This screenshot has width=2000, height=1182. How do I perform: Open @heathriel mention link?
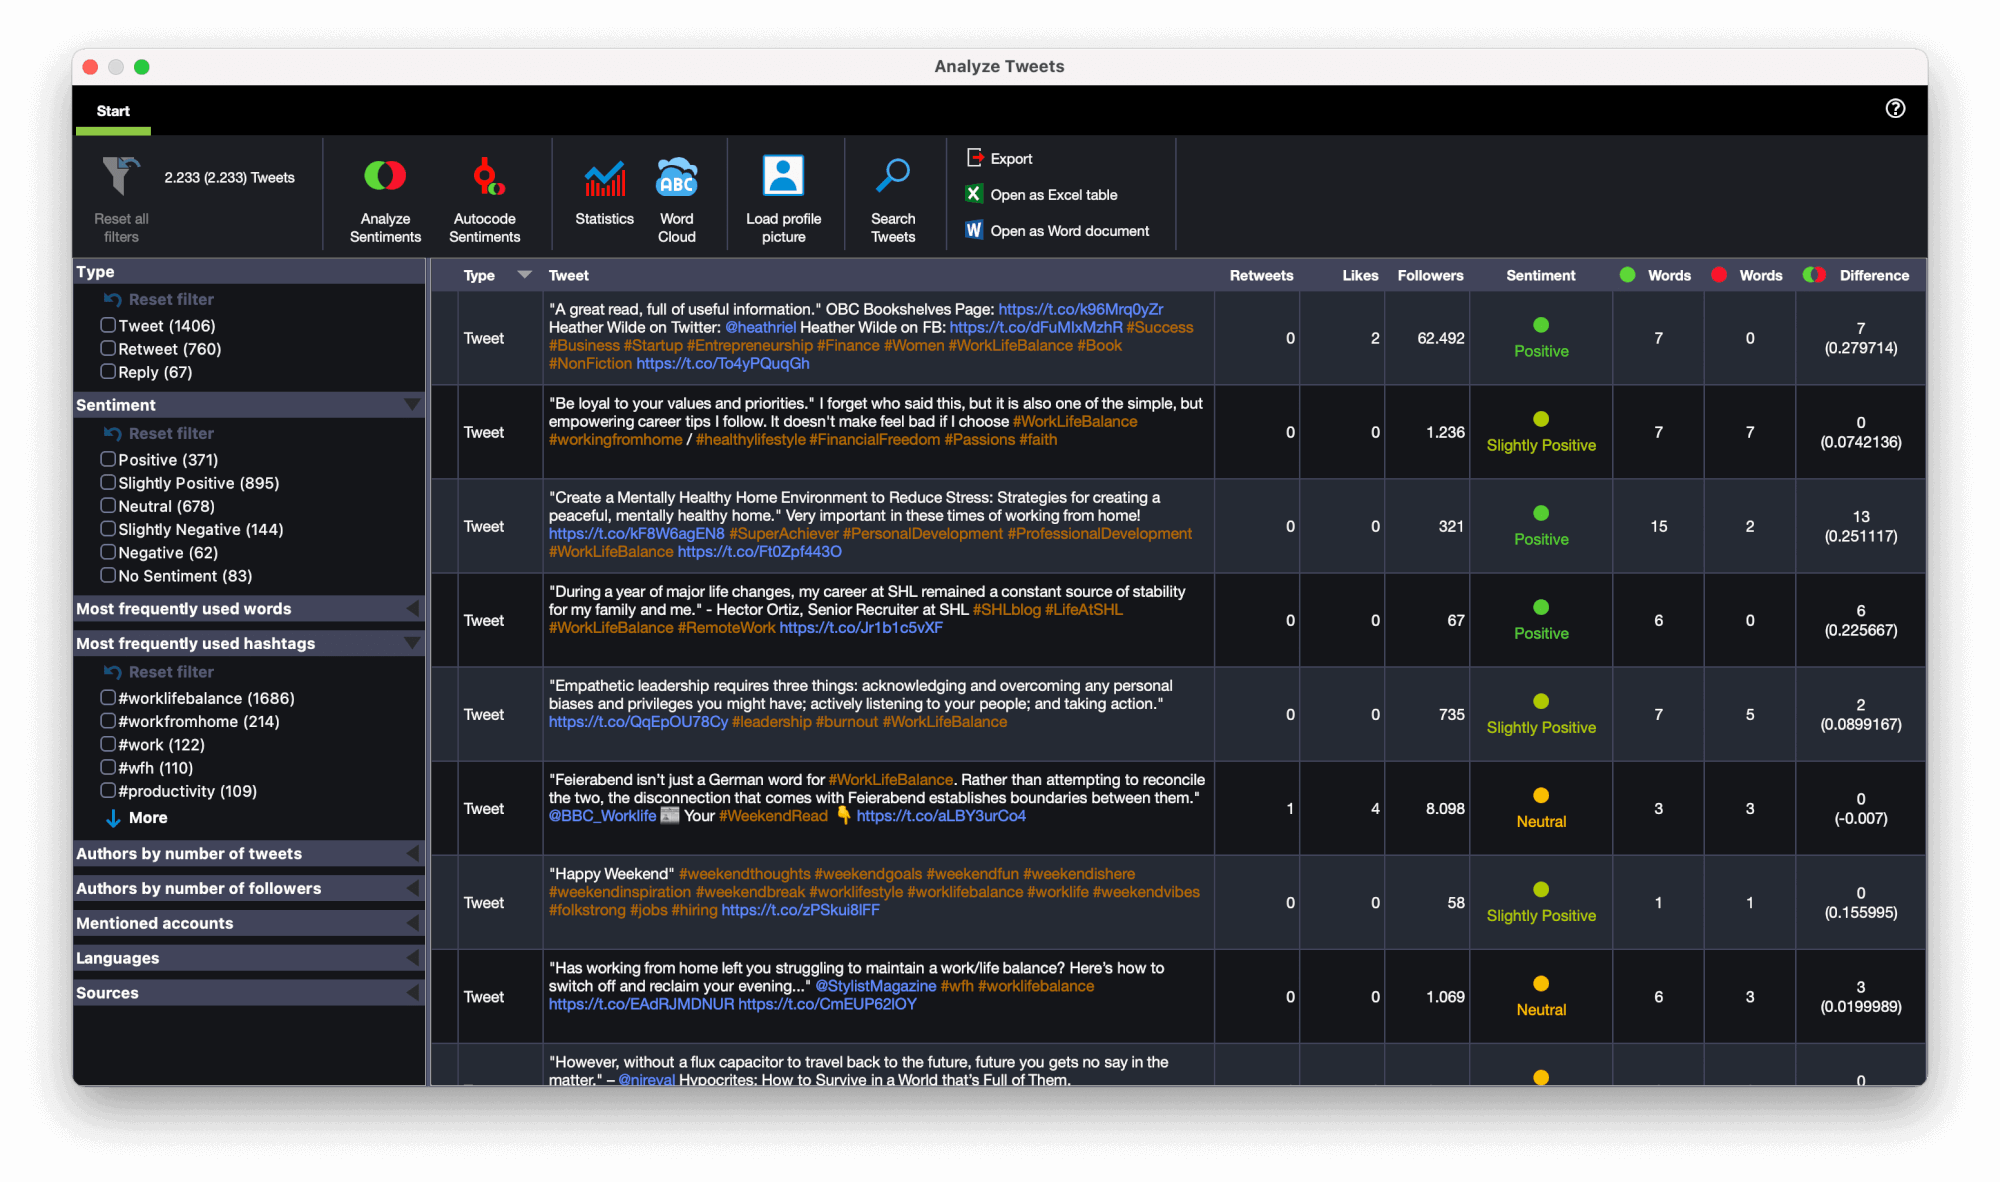tap(760, 327)
